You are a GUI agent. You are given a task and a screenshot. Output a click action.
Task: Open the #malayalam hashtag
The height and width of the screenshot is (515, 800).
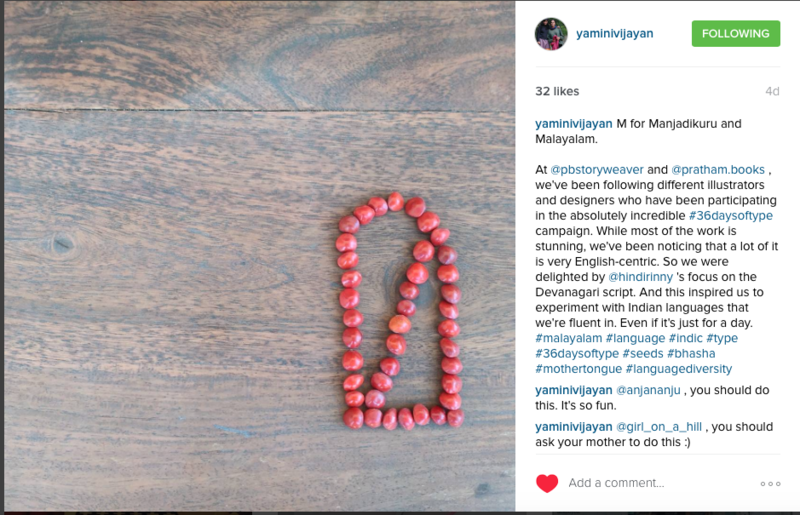pyautogui.click(x=568, y=338)
